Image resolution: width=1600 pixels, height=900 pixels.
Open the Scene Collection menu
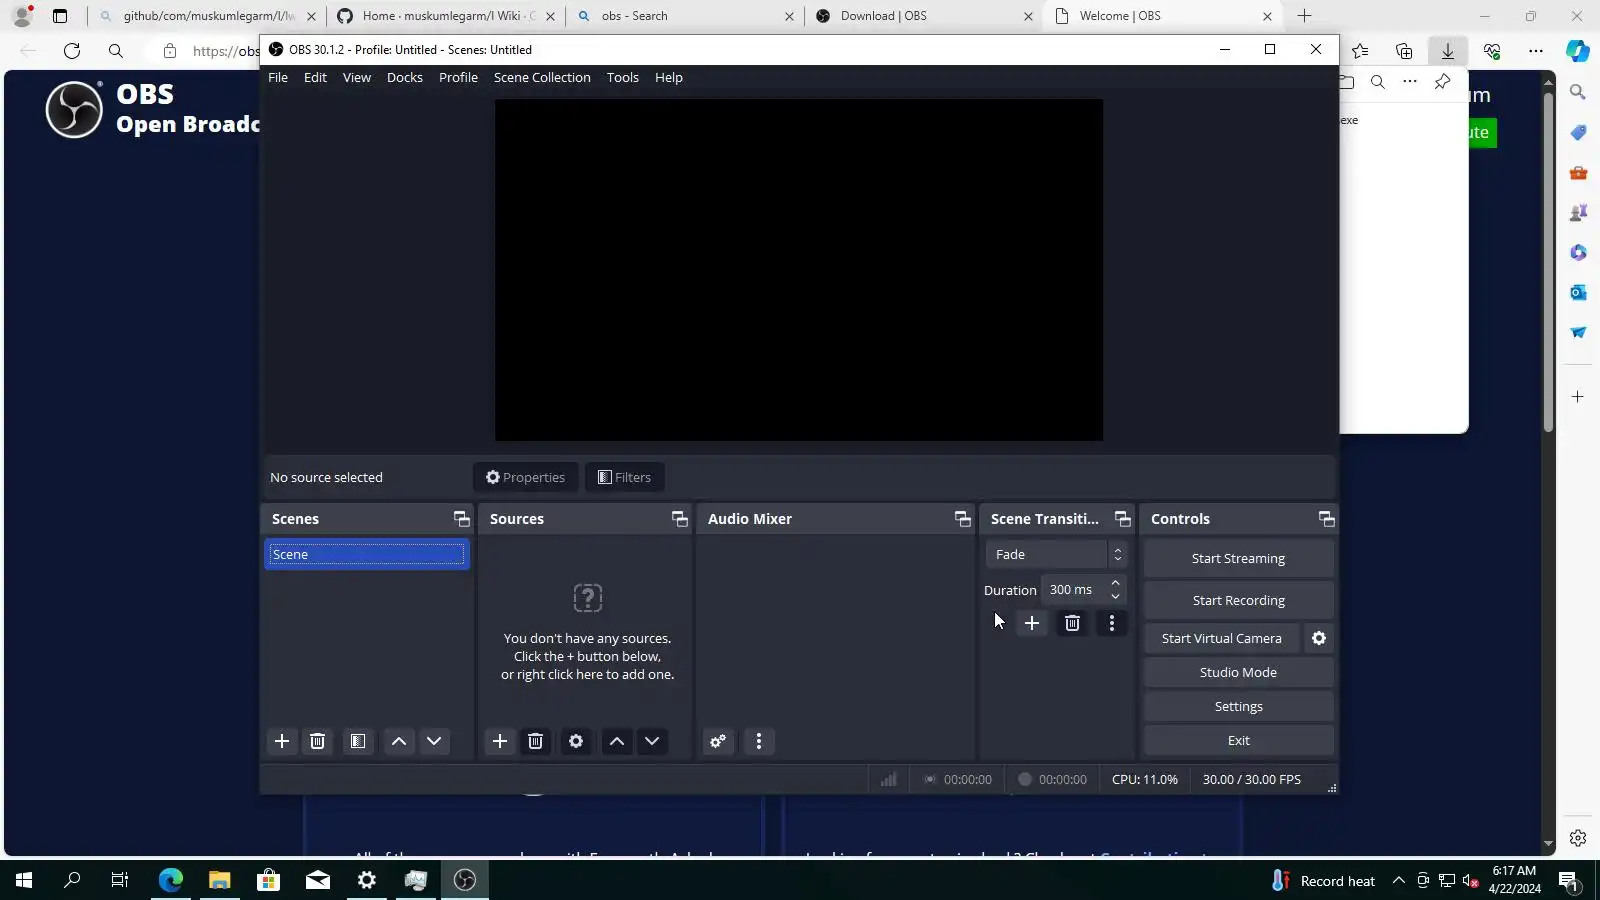[542, 78]
